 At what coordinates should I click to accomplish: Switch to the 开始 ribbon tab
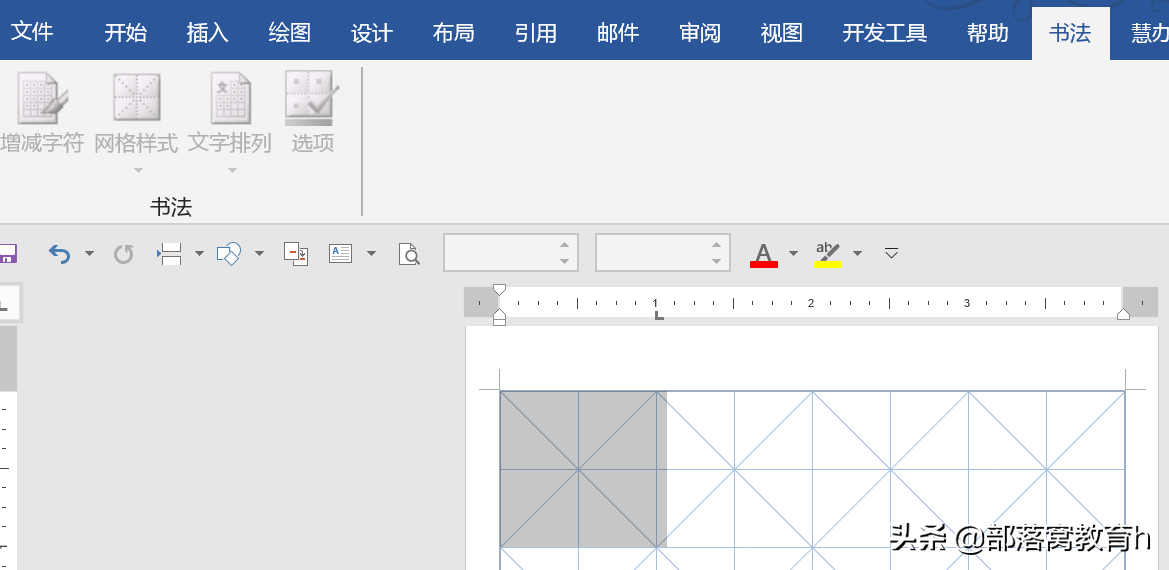pyautogui.click(x=125, y=33)
